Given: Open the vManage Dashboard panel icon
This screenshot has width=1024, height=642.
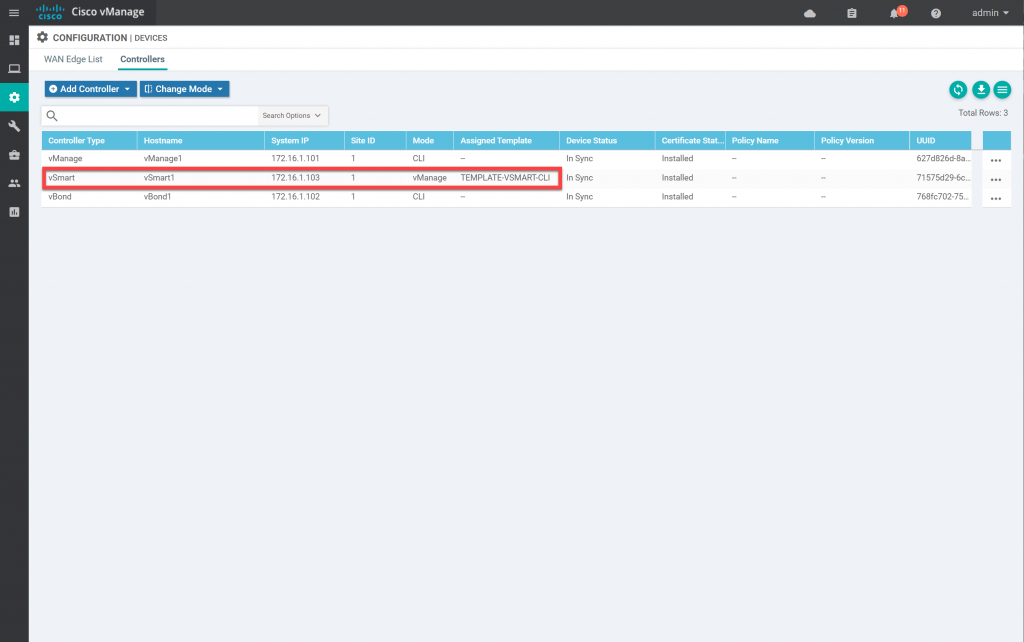Looking at the screenshot, I should 14,40.
